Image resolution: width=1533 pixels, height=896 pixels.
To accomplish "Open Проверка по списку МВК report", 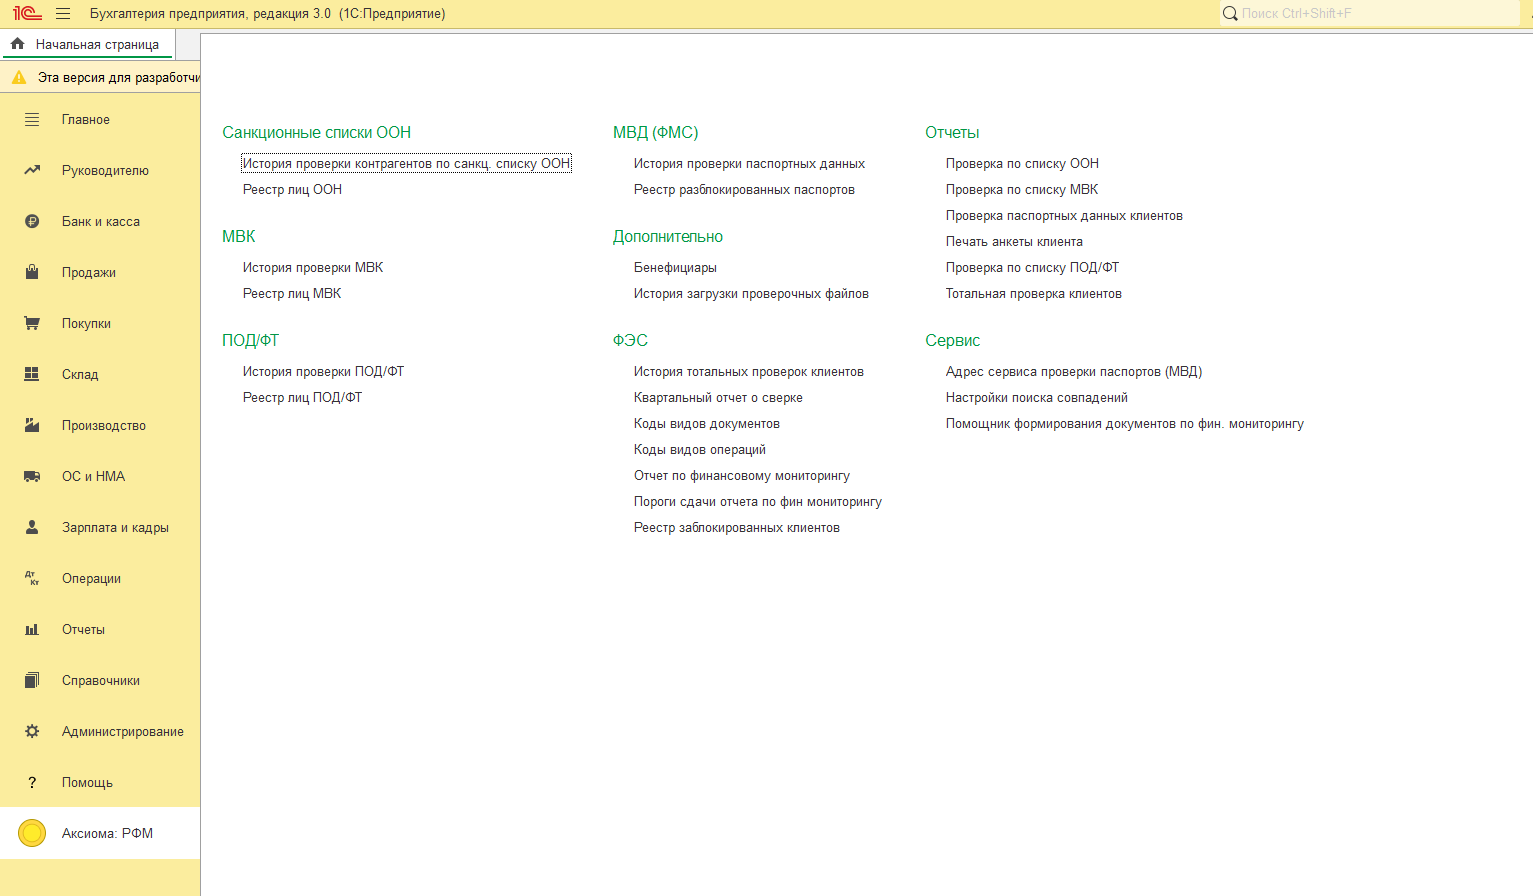I will coord(1022,189).
